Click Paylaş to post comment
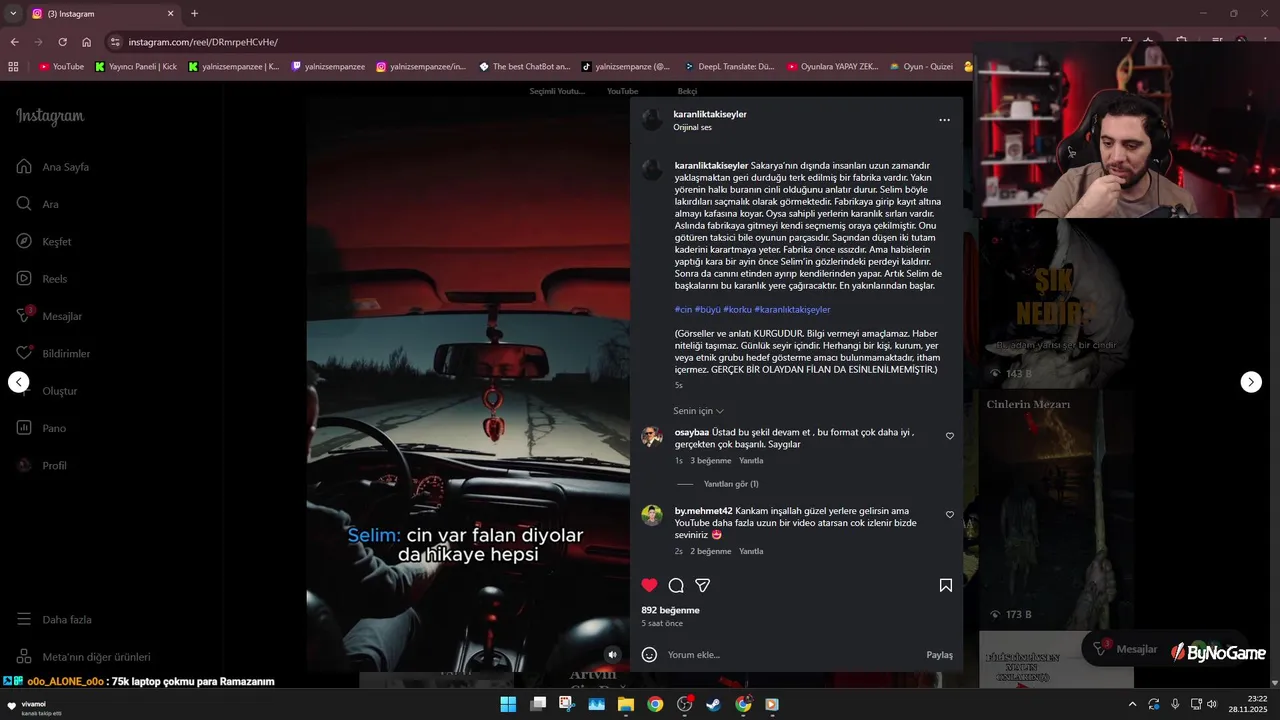 (x=939, y=655)
